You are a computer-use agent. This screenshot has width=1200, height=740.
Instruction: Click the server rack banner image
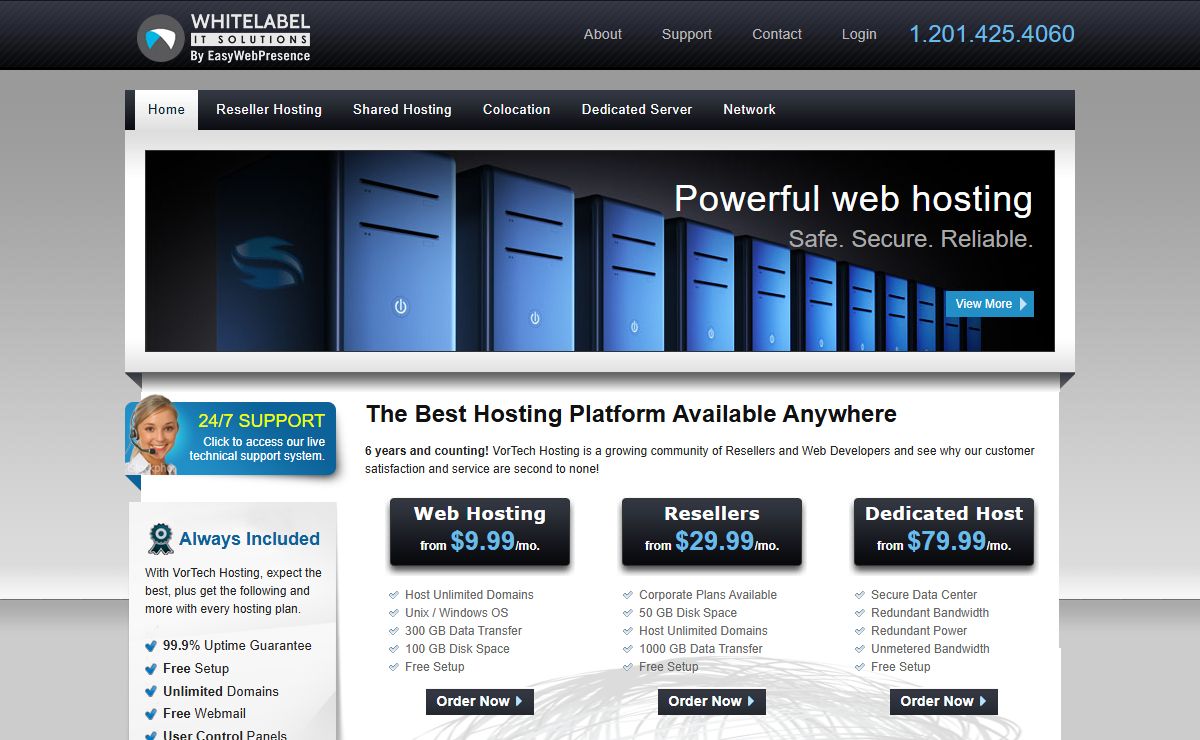600,251
